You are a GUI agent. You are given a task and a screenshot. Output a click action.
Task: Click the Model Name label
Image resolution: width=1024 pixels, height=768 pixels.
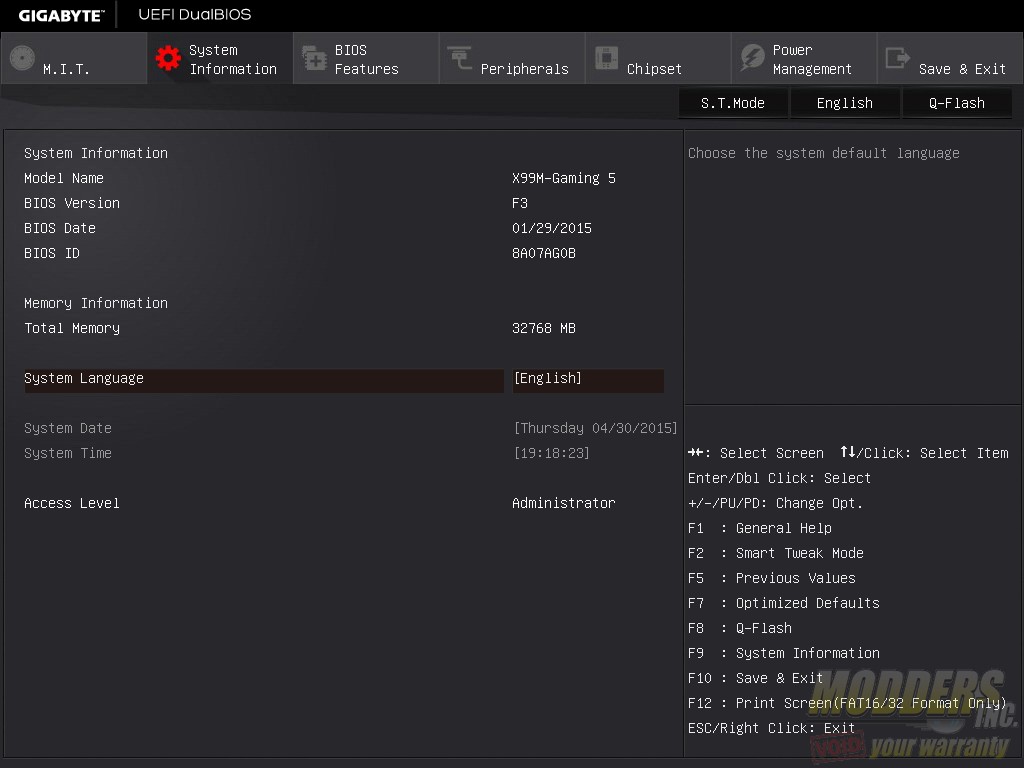coord(64,178)
